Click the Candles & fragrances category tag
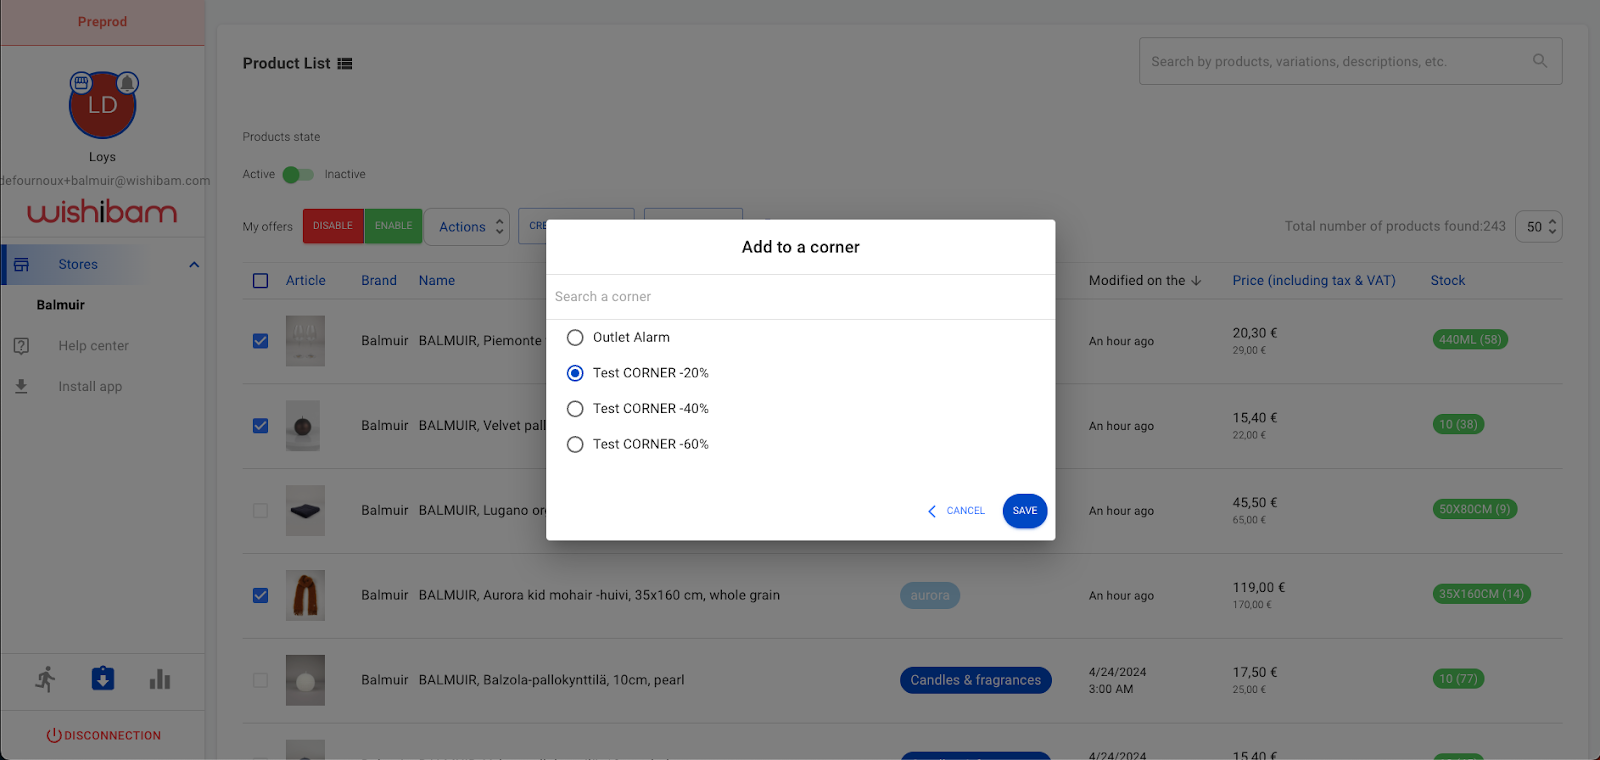The height and width of the screenshot is (760, 1600). click(x=976, y=681)
